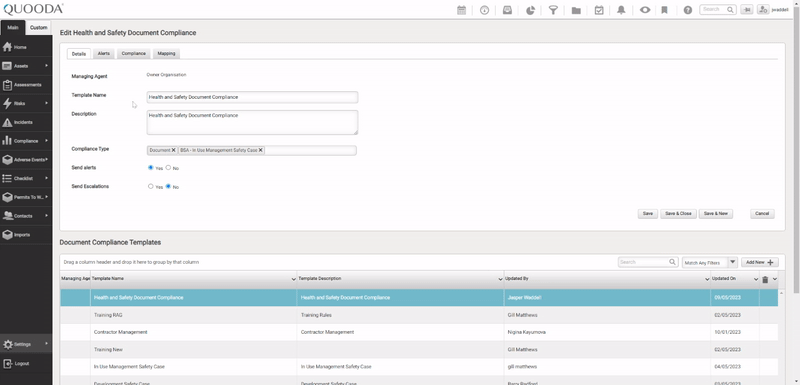Open Risks in the sidebar
Screen dimensions: 800x385
point(26,104)
